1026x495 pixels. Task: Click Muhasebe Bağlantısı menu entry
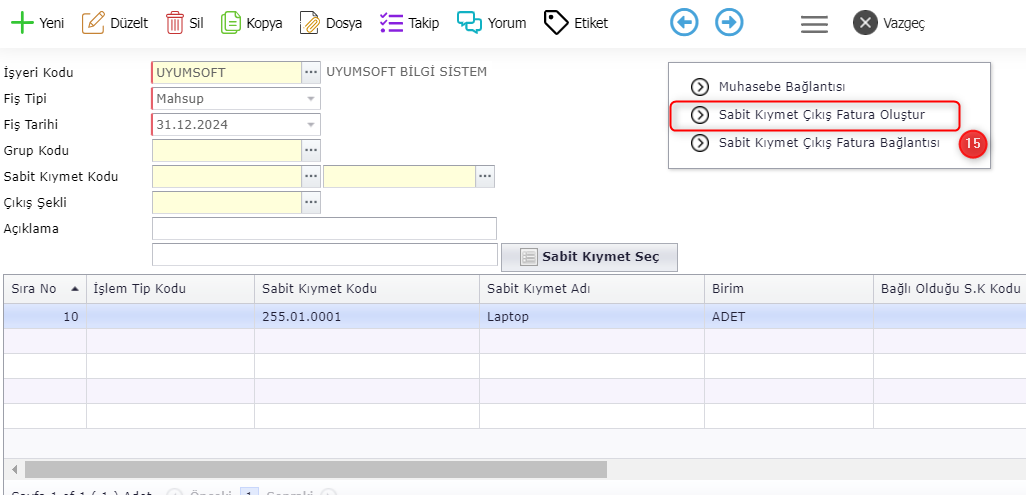[781, 87]
